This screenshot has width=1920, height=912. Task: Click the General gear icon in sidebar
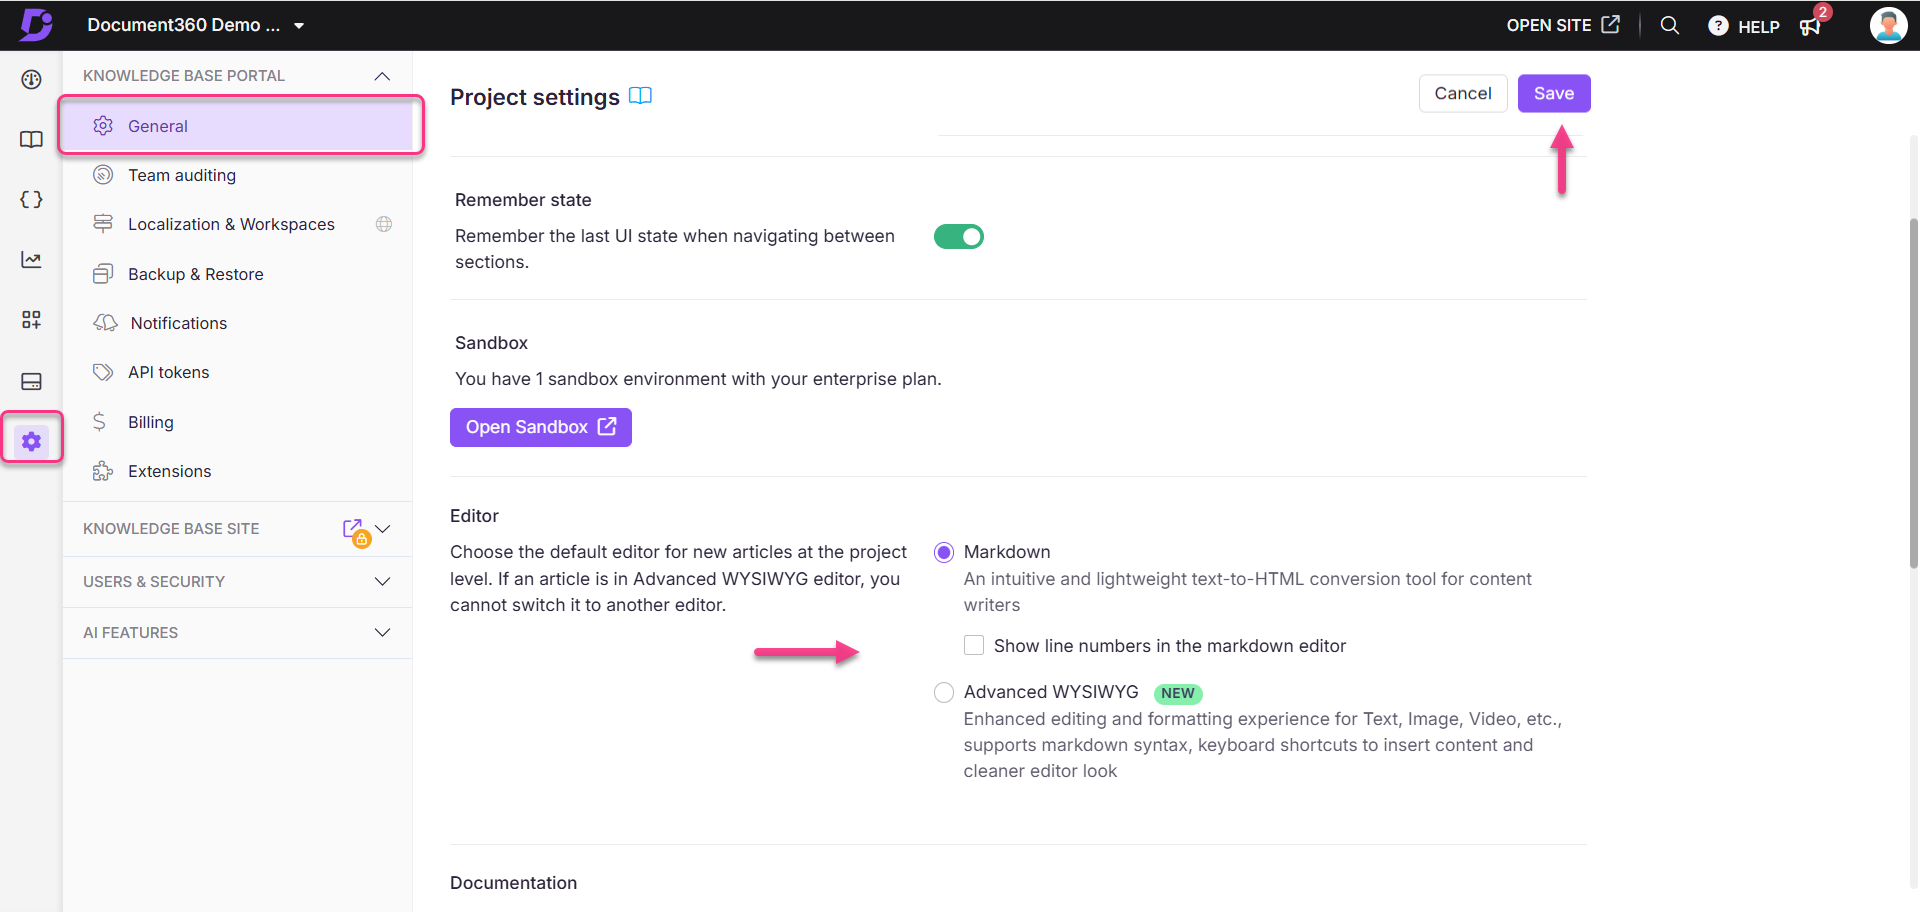[102, 126]
